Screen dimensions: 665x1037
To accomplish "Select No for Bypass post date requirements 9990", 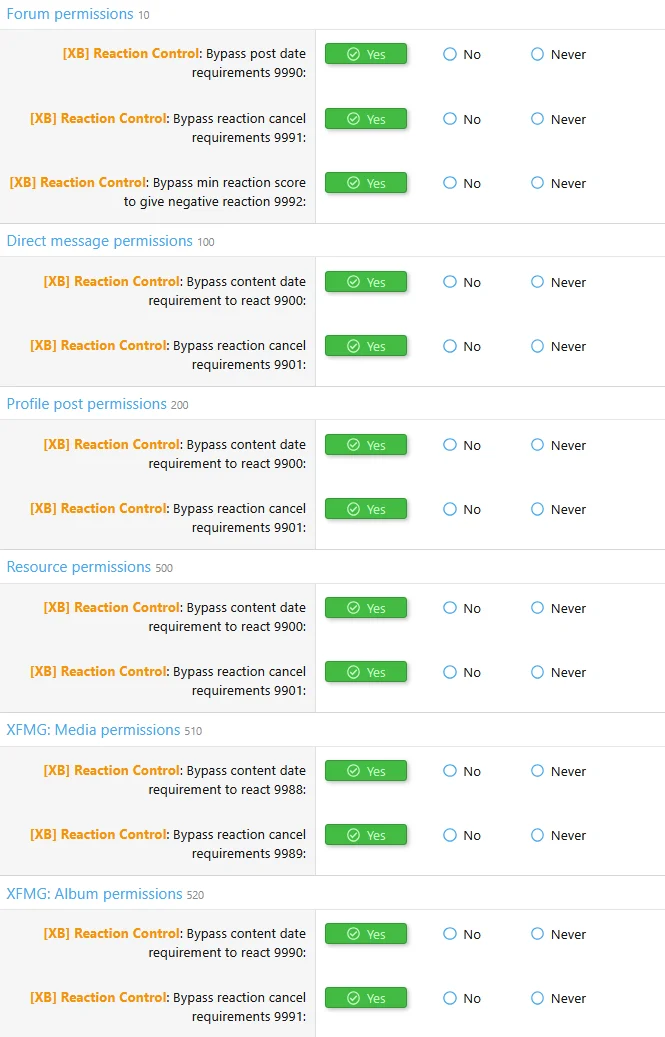I will click(x=450, y=54).
